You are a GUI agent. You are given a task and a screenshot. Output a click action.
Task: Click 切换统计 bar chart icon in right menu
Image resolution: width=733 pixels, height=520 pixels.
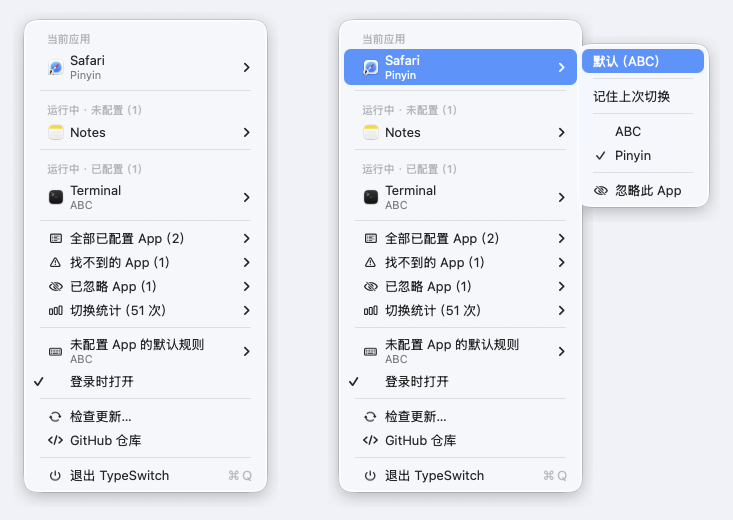[x=371, y=311]
